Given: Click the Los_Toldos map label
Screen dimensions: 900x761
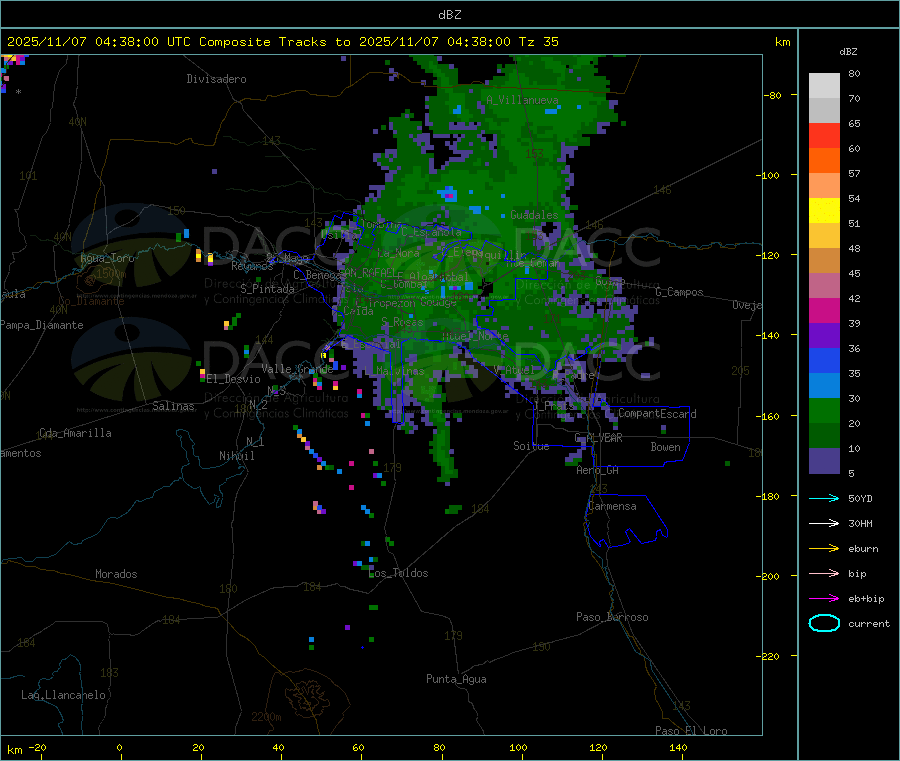Looking at the screenshot, I should click(398, 573).
